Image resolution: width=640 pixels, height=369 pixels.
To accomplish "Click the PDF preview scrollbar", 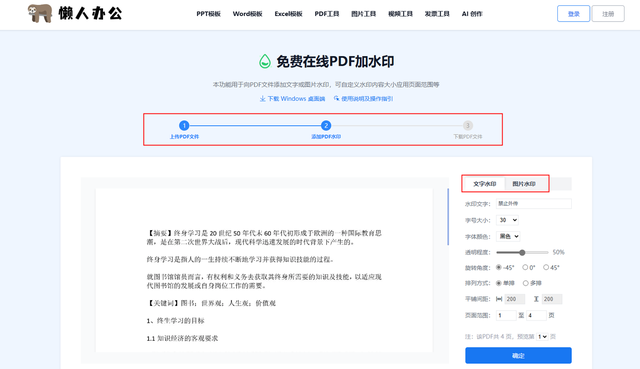I will (448, 216).
